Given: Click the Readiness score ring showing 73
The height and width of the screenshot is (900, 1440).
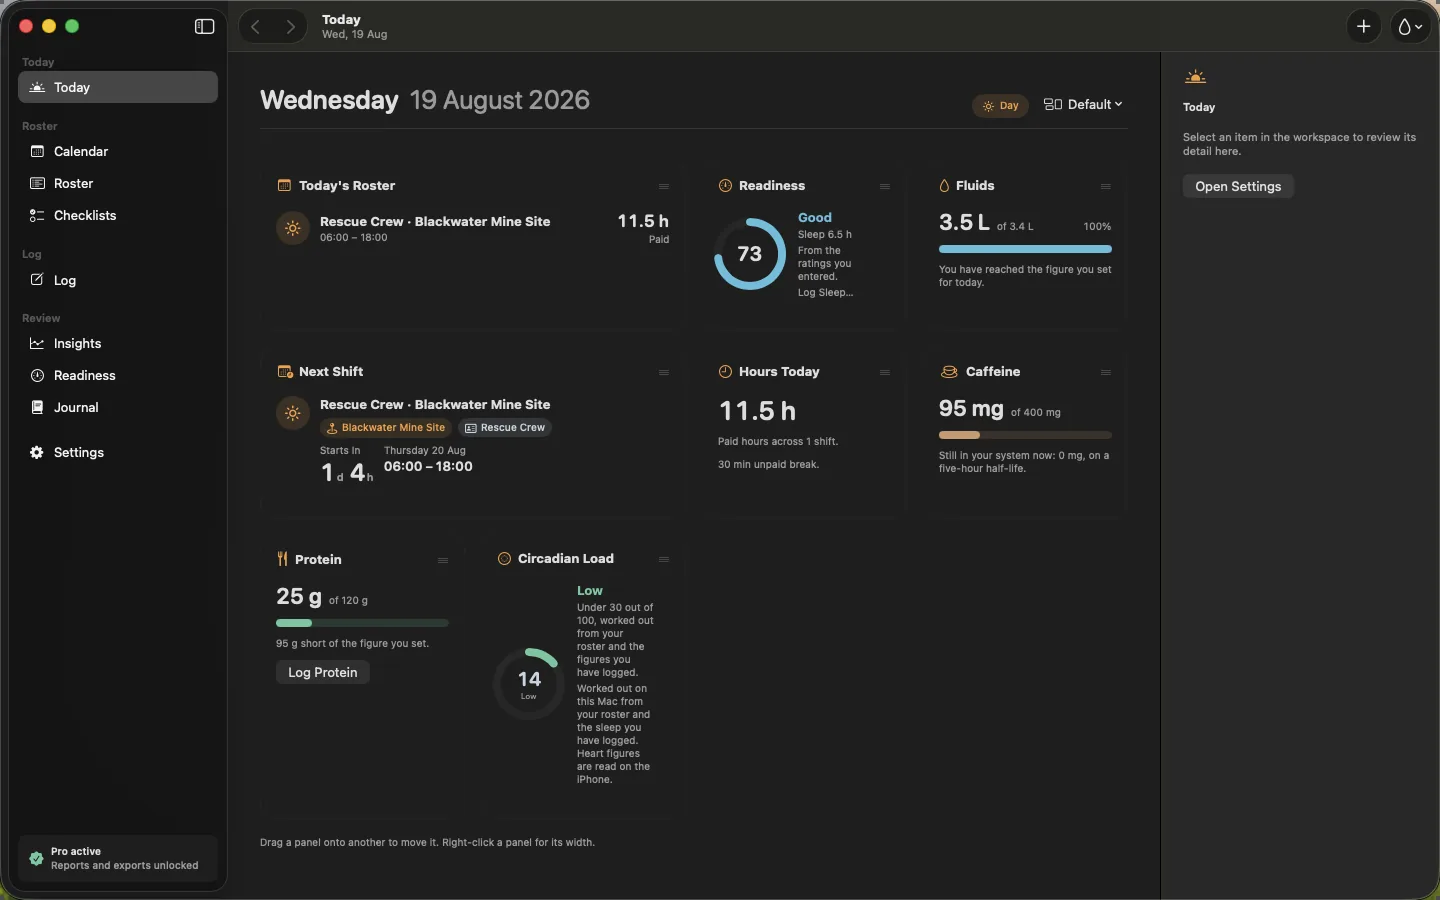Looking at the screenshot, I should [750, 254].
